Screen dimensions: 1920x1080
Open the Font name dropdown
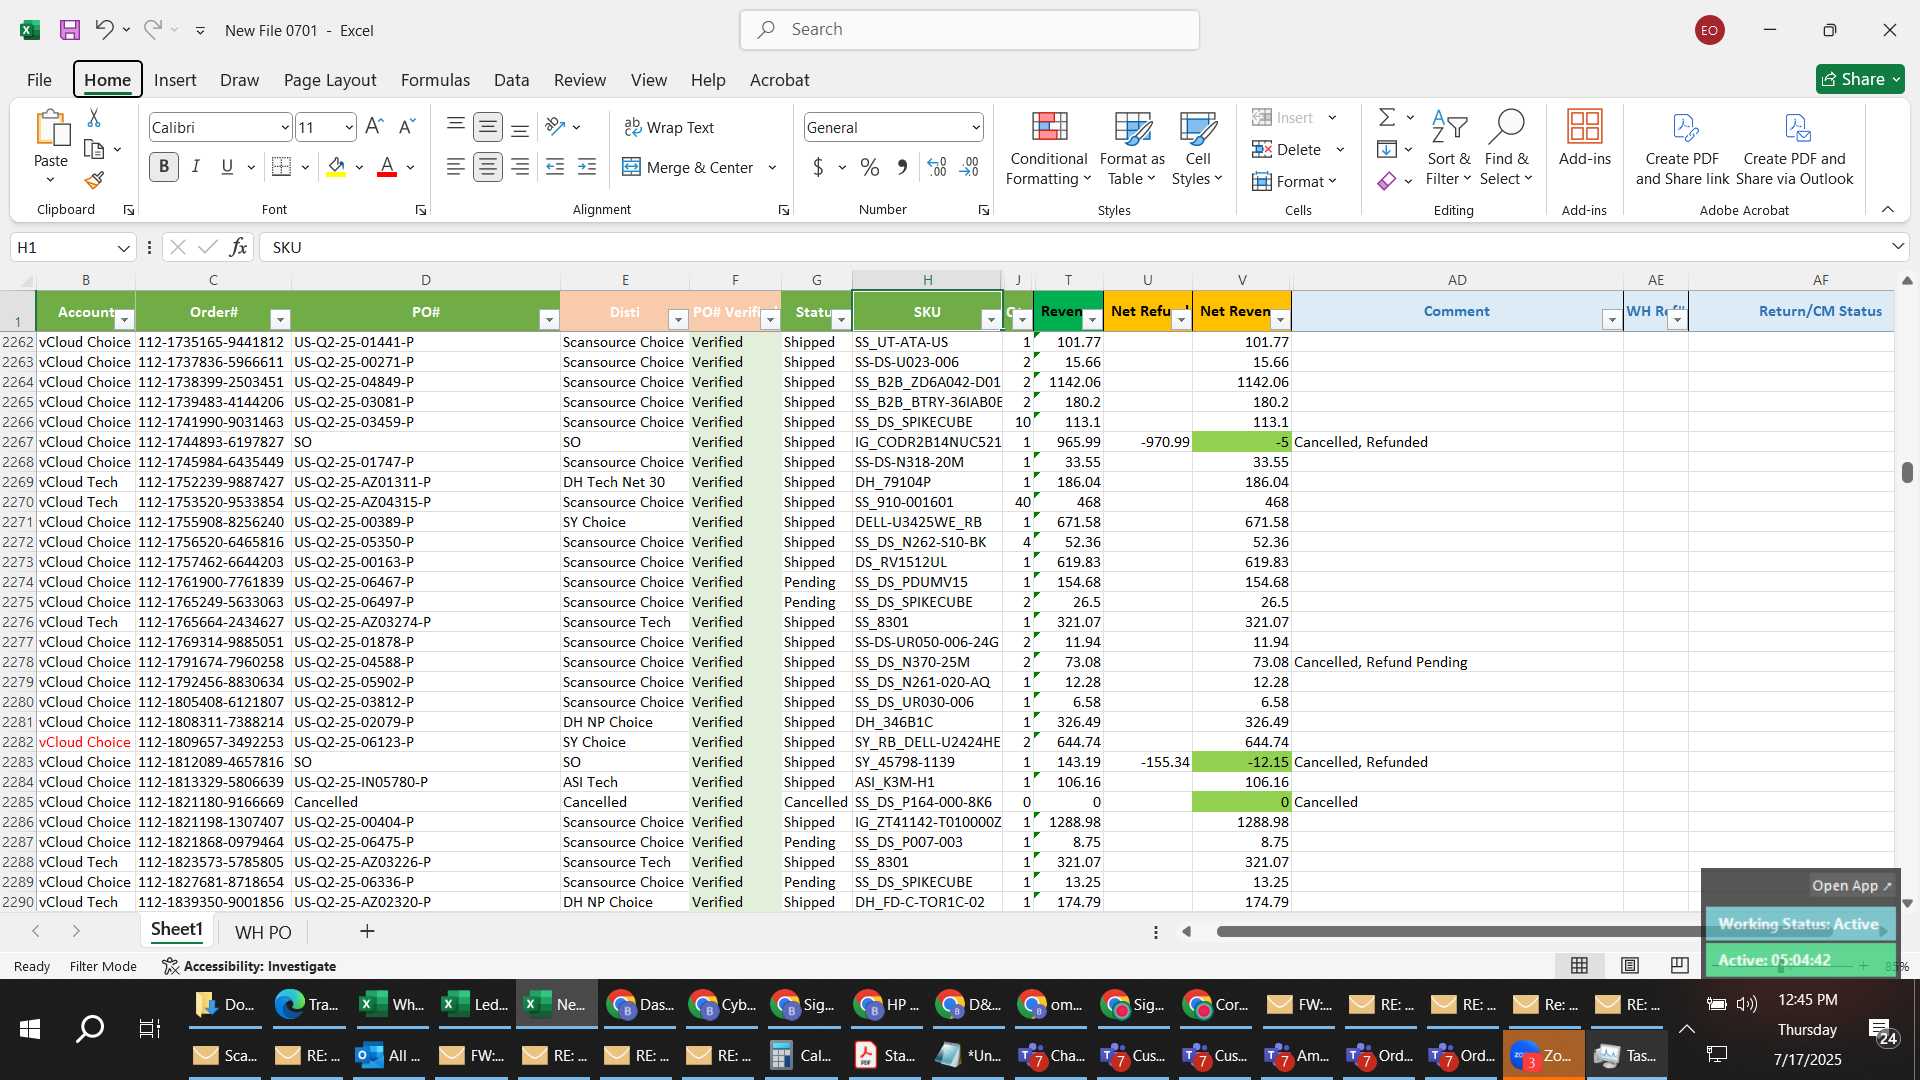(284, 127)
